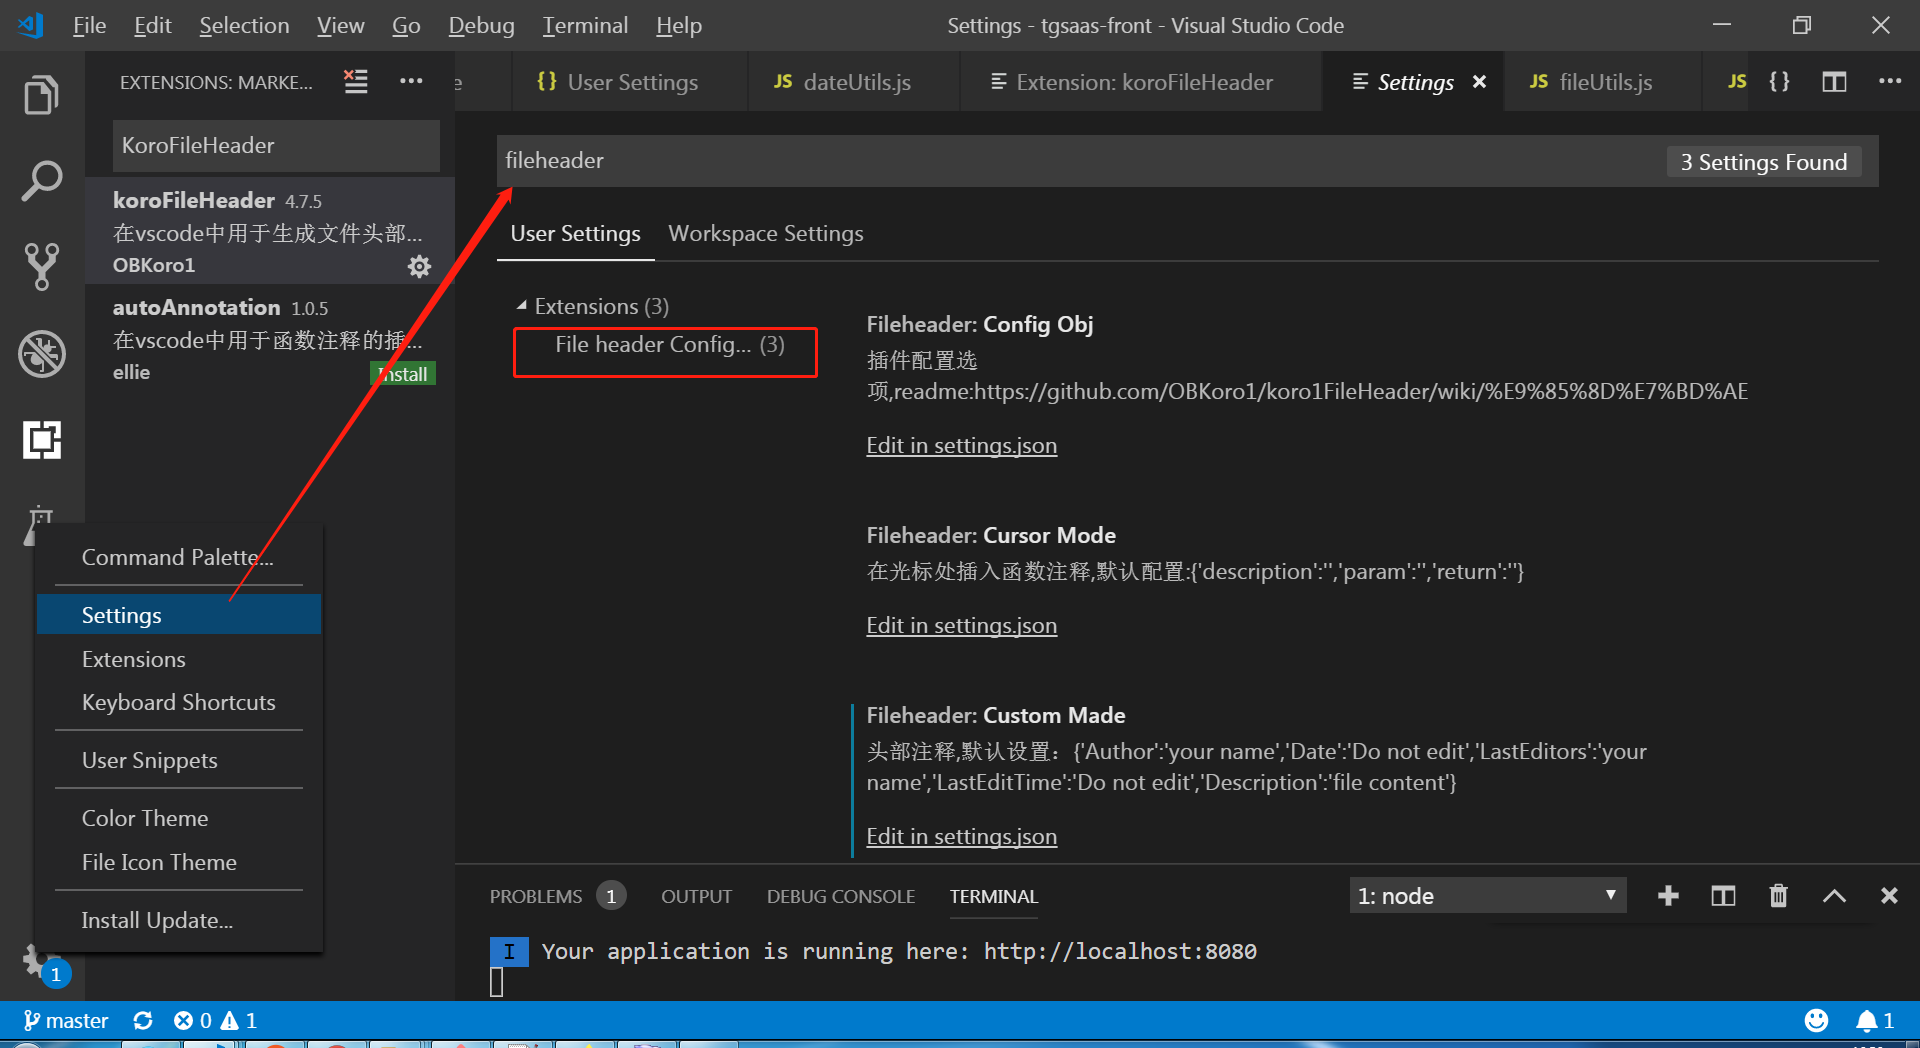Select terminal dropdown '1: node'
This screenshot has height=1048, width=1920.
1487,896
